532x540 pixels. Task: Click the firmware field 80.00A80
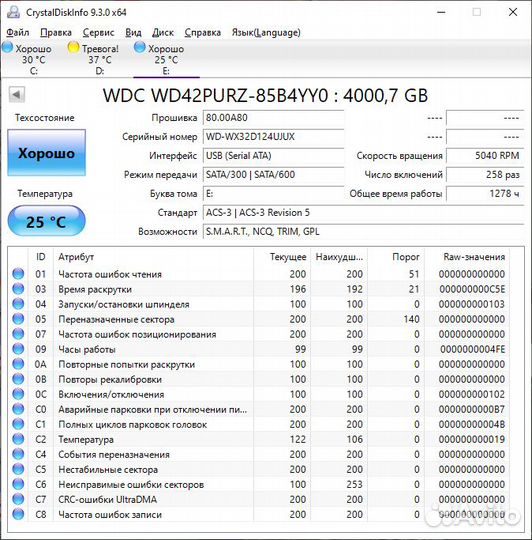pos(273,118)
